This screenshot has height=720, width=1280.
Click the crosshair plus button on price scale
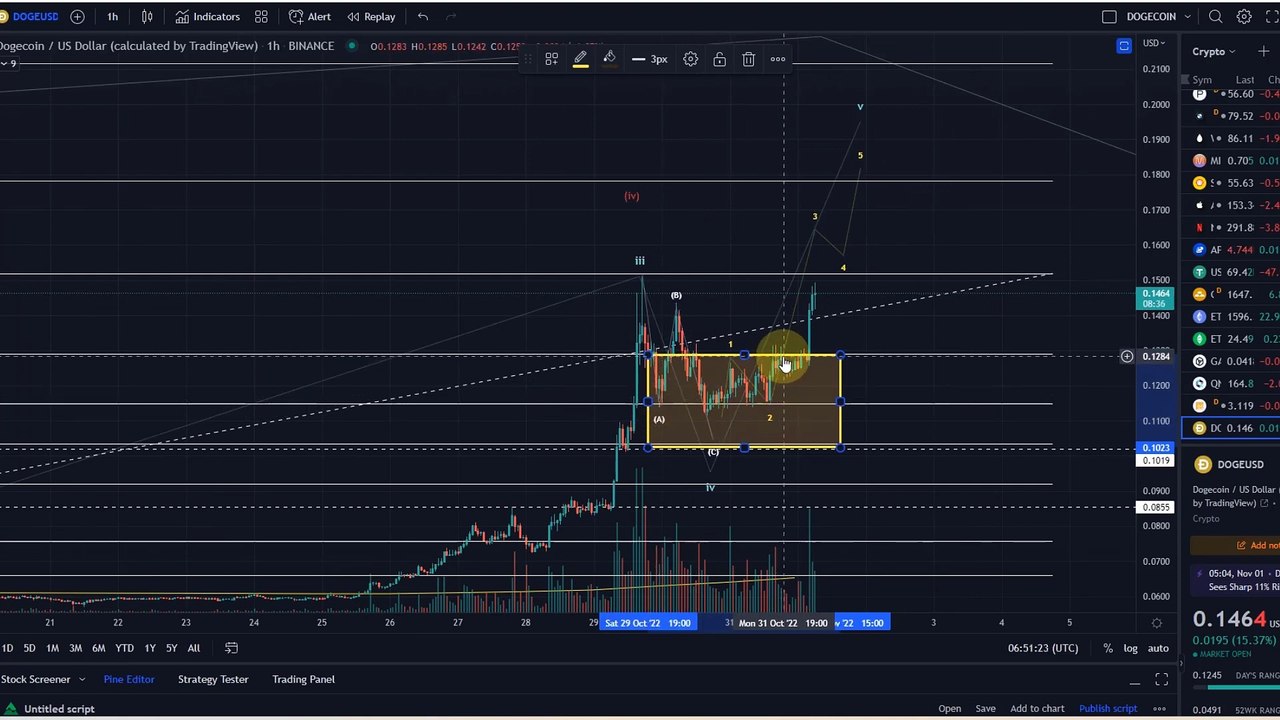[1126, 356]
